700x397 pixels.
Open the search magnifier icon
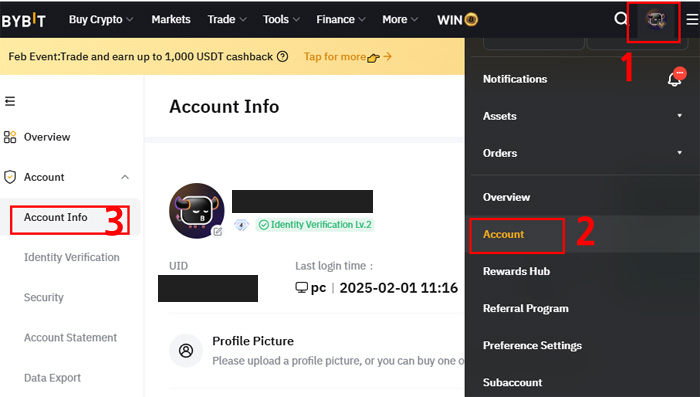click(x=621, y=19)
